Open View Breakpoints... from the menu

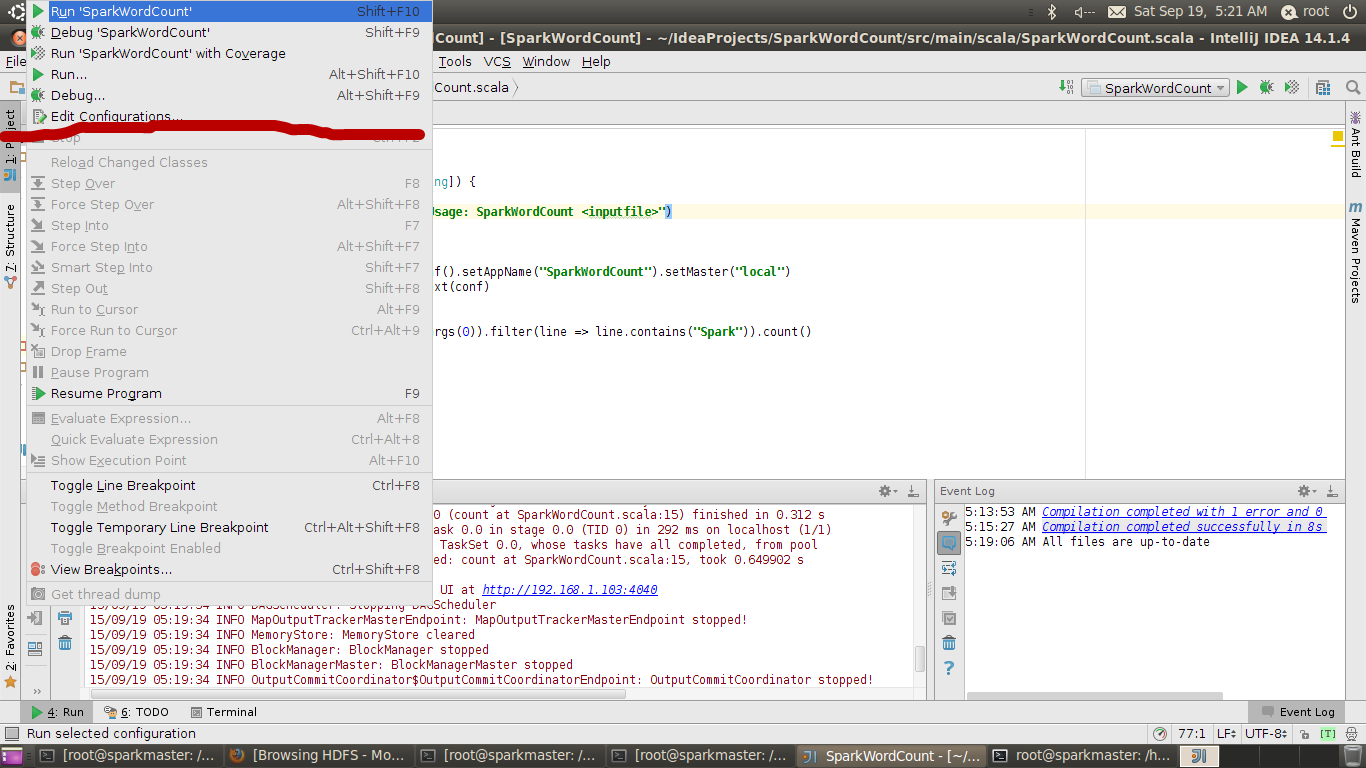click(x=229, y=569)
